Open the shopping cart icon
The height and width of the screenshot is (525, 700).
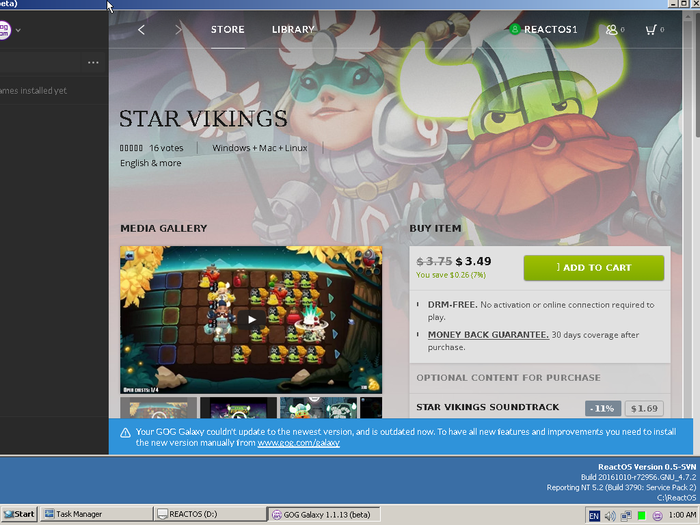(x=651, y=30)
